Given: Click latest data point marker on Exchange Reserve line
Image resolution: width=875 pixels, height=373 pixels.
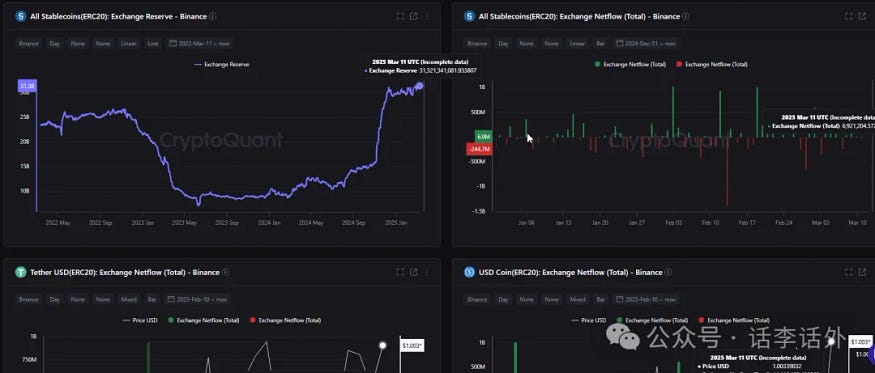Looking at the screenshot, I should [x=420, y=85].
